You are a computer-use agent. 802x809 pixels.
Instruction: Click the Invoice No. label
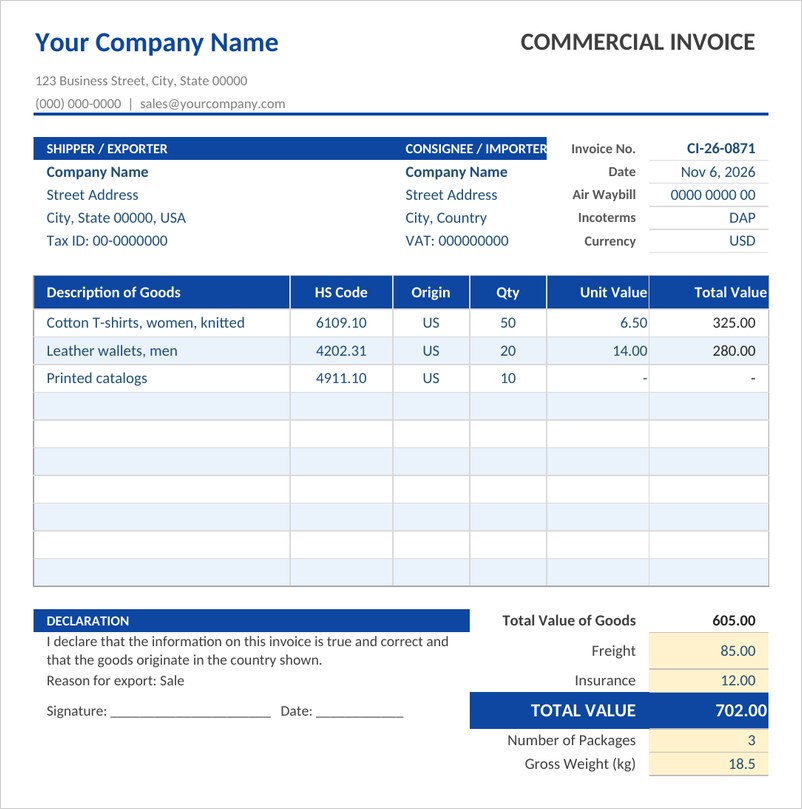point(603,149)
